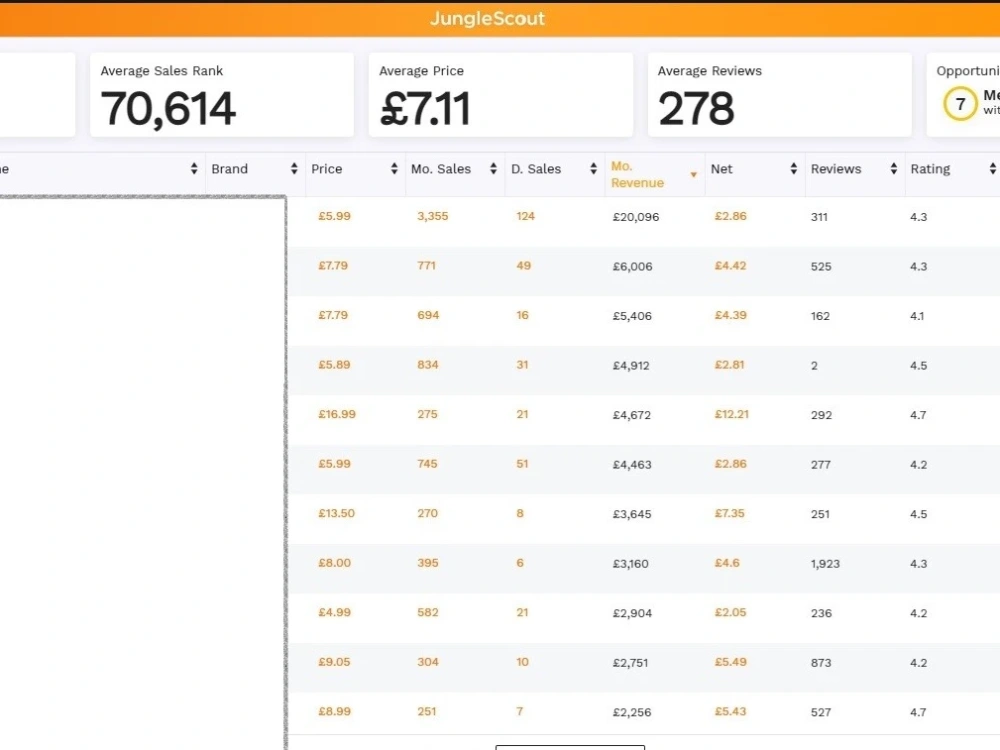Click net value £4.42
Viewport: 1000px width, 750px height.
[730, 266]
